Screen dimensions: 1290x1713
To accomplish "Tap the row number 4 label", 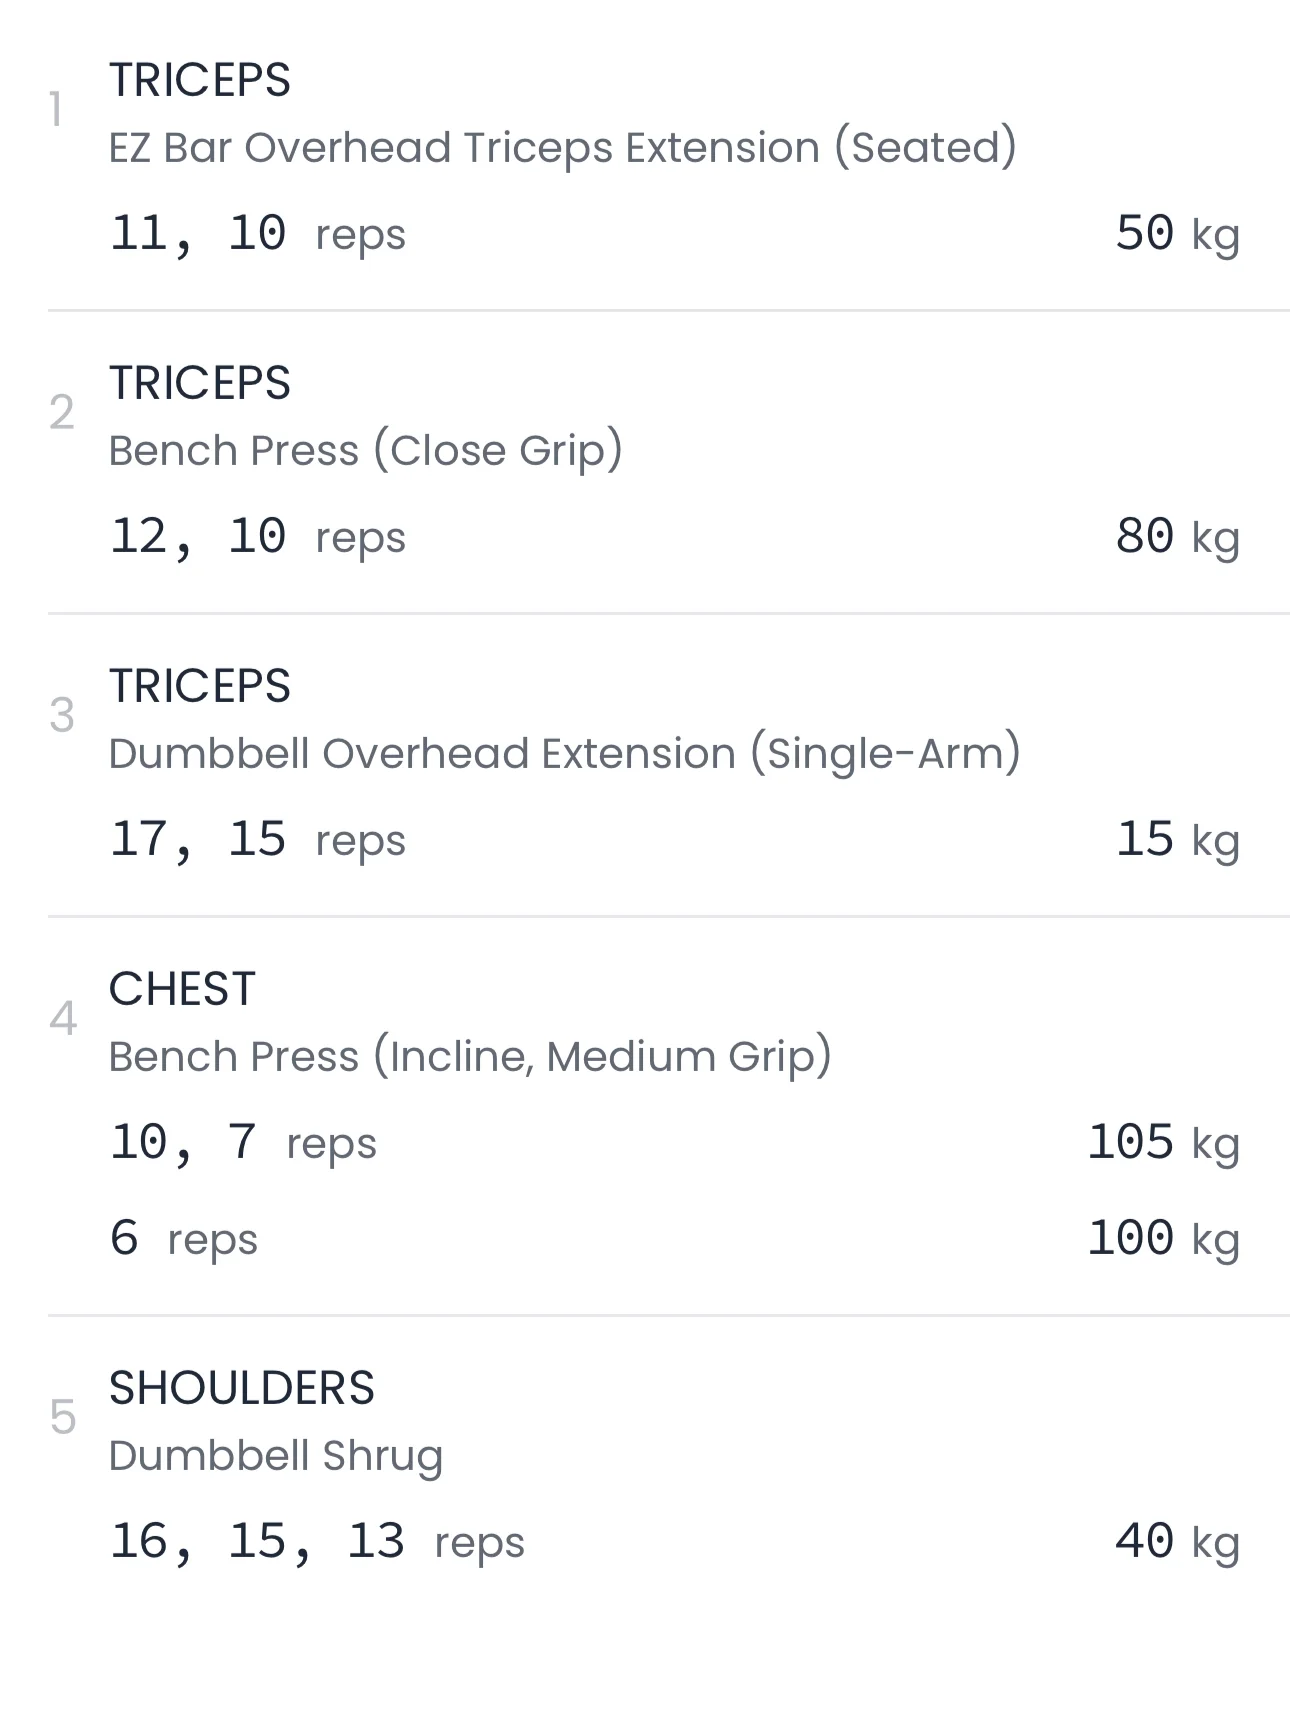I will coord(62,1019).
